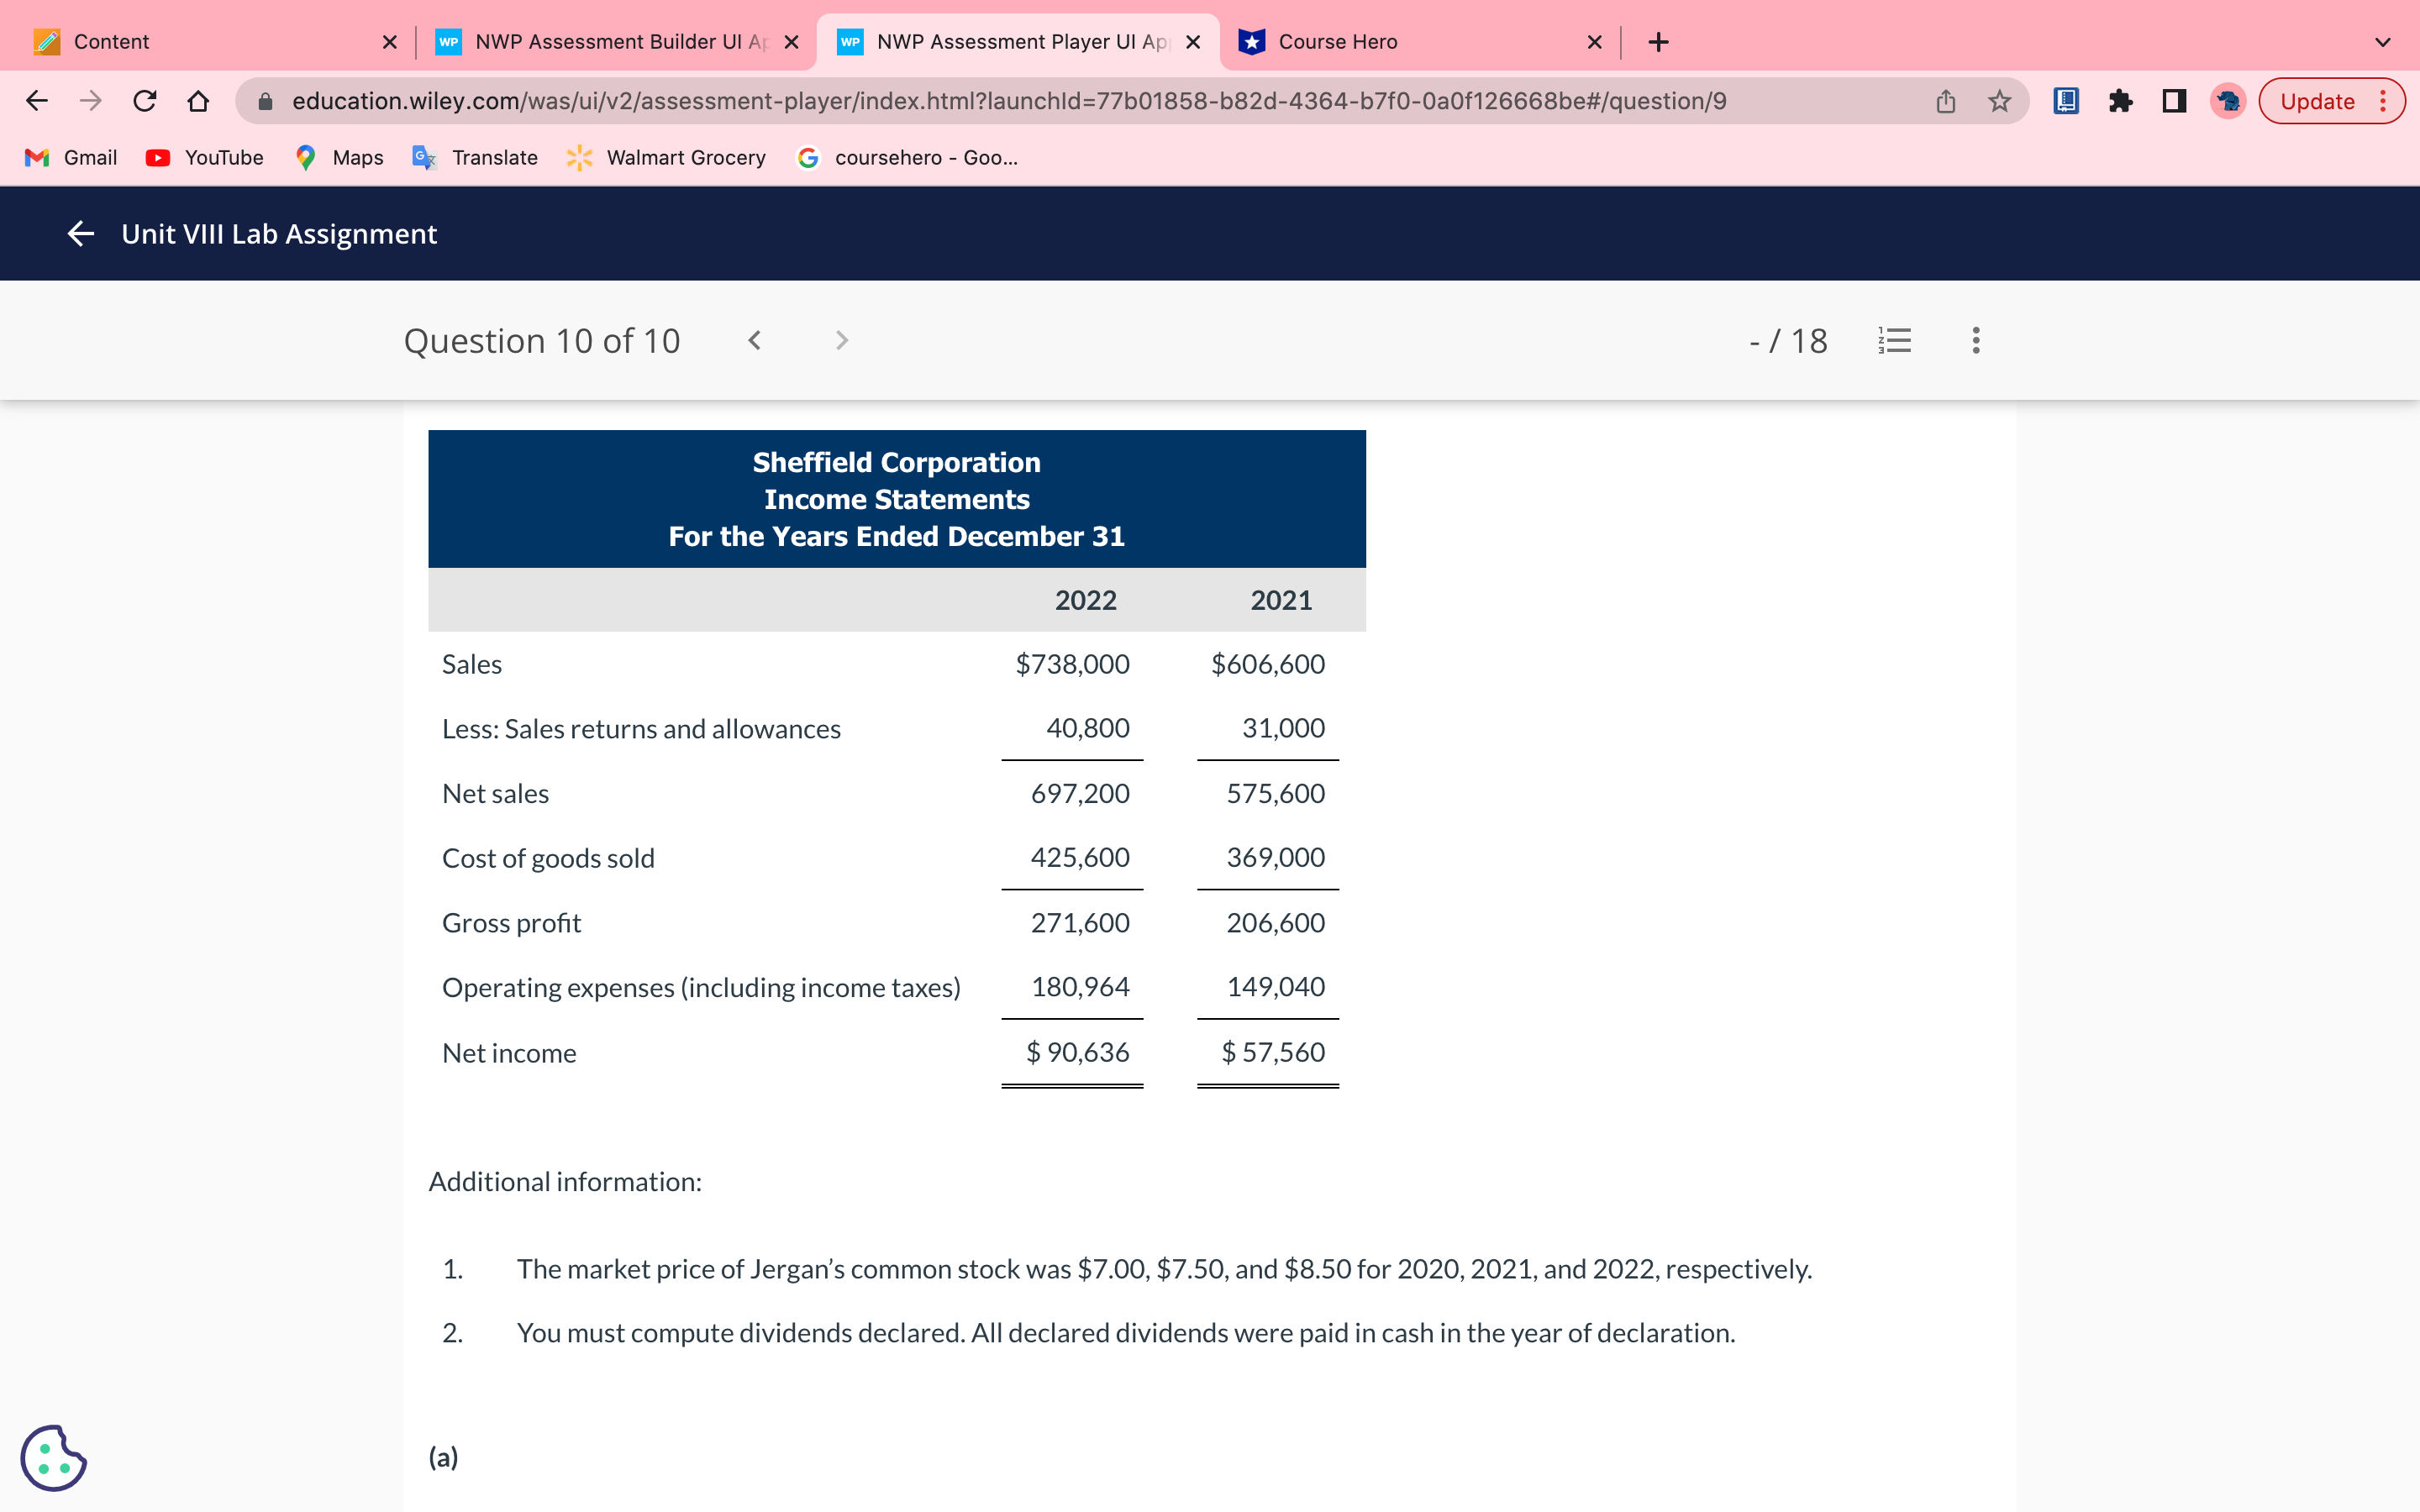The width and height of the screenshot is (2420, 1512).
Task: Click the Grammarly elephant extension icon
Action: pos(2227,100)
